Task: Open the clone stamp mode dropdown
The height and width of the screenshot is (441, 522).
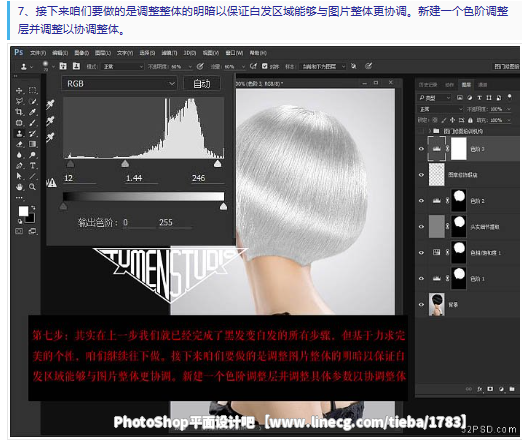Action: (x=122, y=67)
